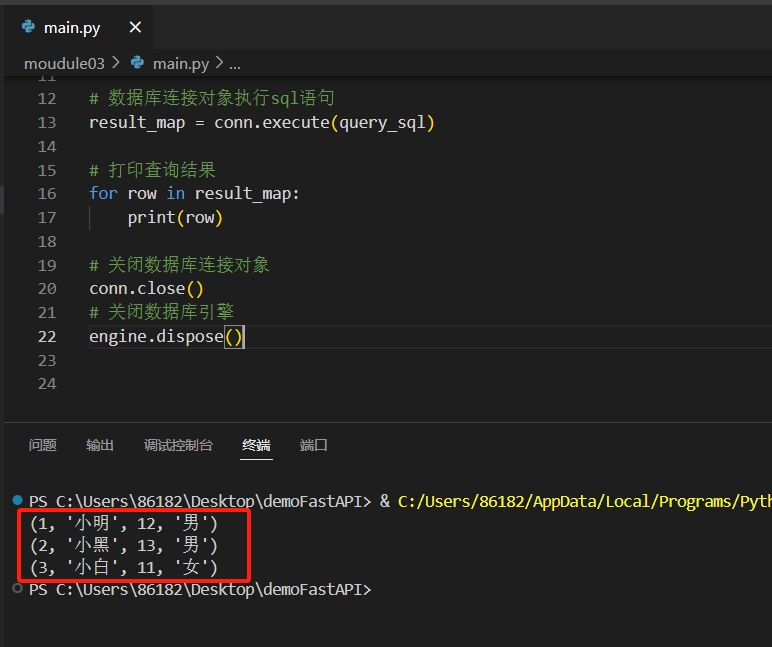Image resolution: width=772 pixels, height=647 pixels.
Task: Click the gray prompt circle in terminal
Action: click(x=18, y=588)
